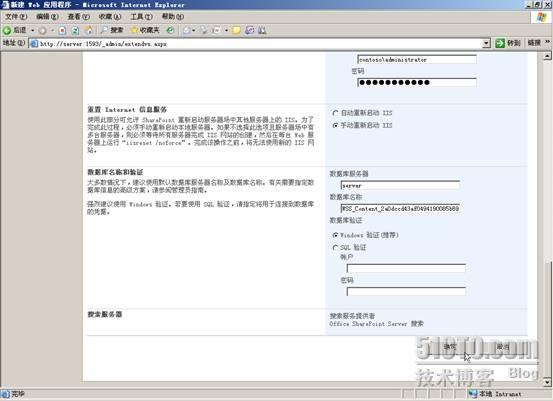Open the Back button history dropdown arrow
553x401 pixels.
(32, 31)
